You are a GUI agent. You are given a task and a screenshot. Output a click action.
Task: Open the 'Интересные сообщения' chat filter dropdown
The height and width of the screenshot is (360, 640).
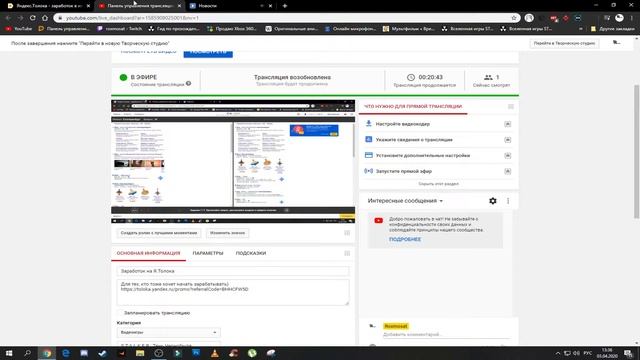pos(405,201)
